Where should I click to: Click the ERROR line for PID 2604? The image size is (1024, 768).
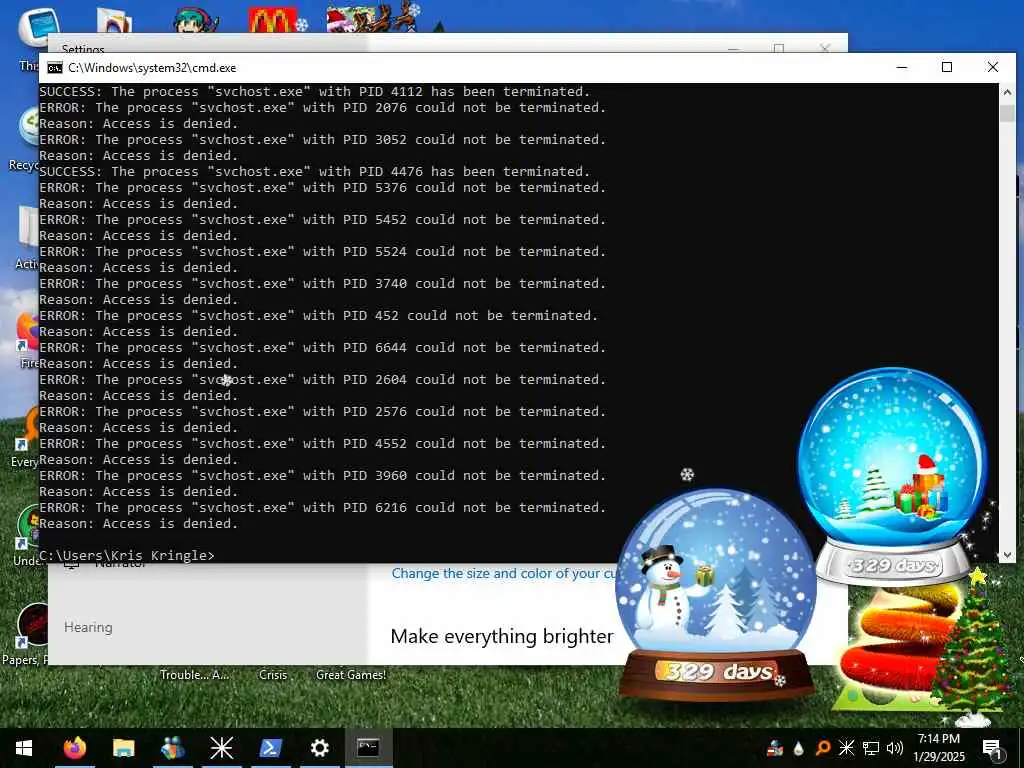(323, 379)
